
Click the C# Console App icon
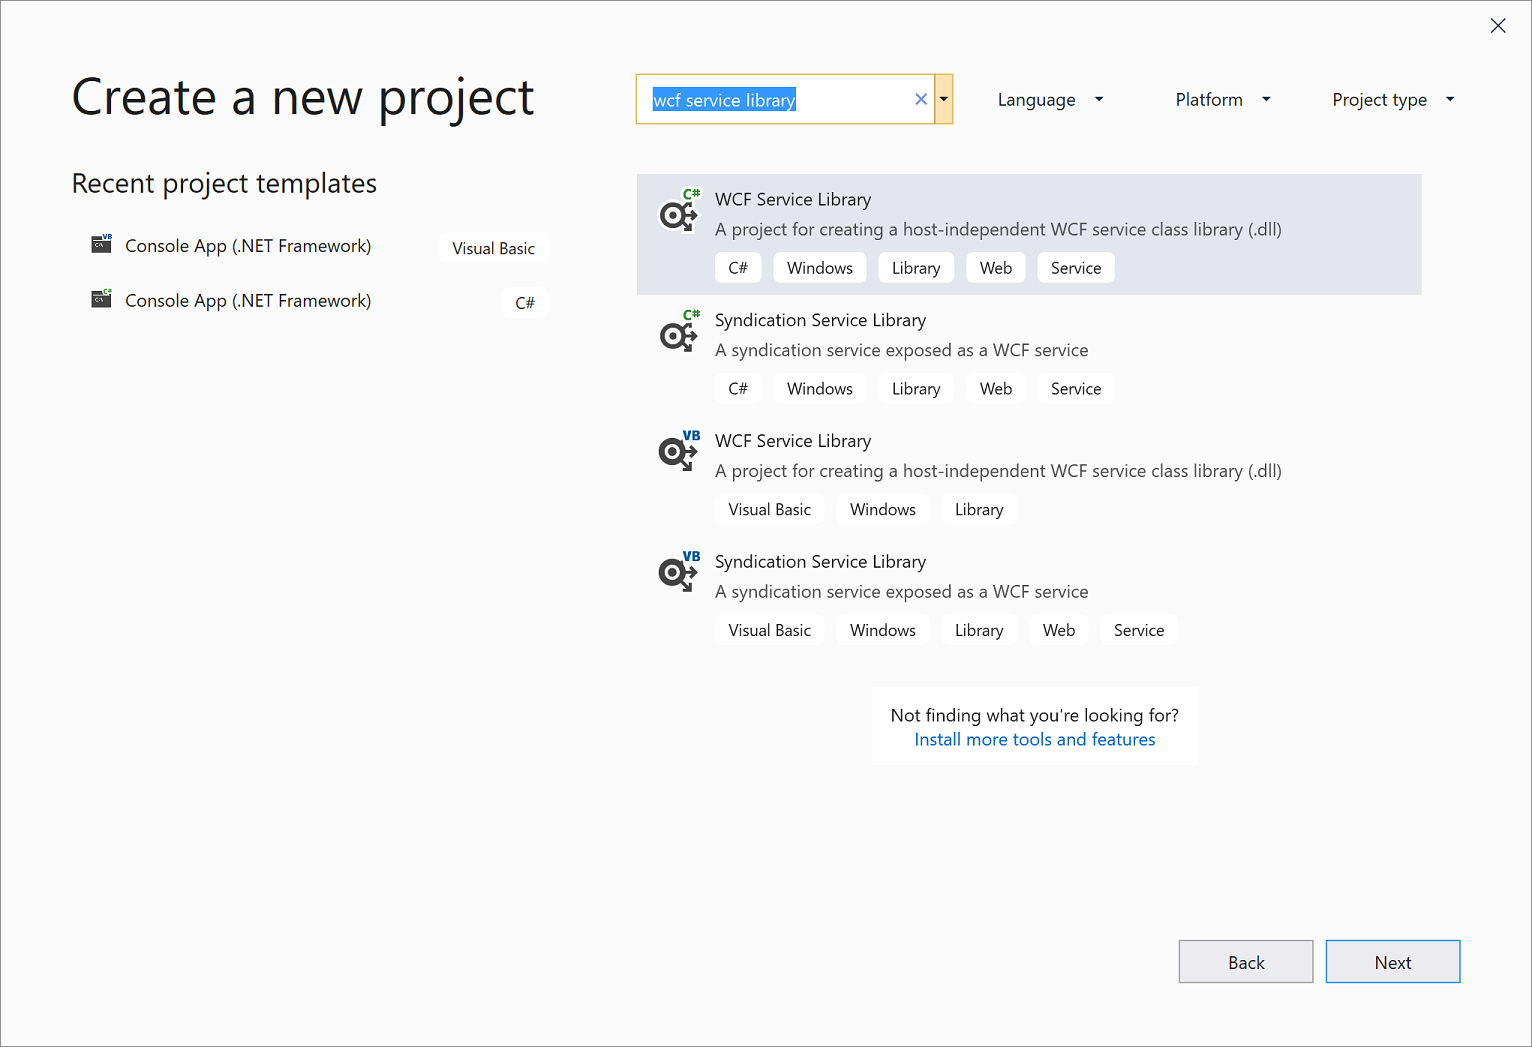(x=101, y=299)
